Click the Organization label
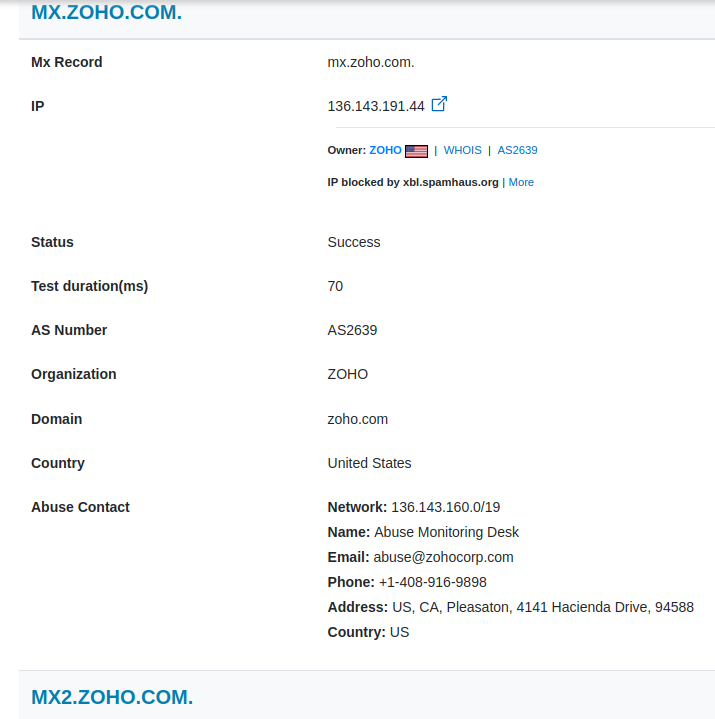Screen dimensions: 715x719 [x=73, y=374]
